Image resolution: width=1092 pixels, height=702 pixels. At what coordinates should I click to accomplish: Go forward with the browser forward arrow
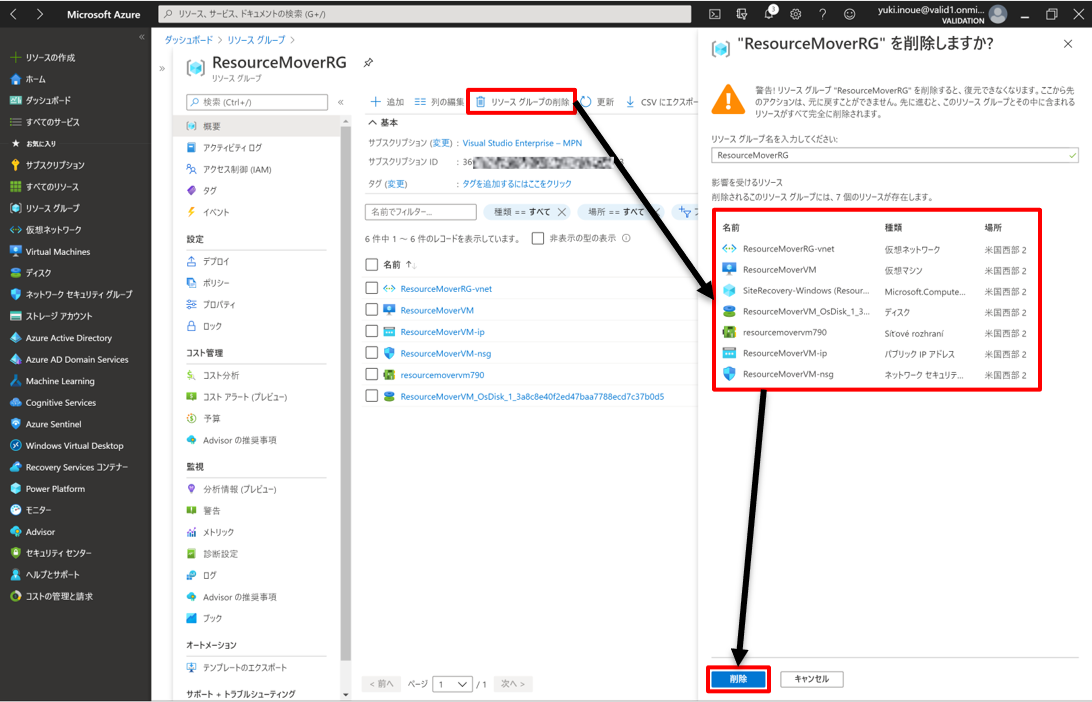click(39, 14)
